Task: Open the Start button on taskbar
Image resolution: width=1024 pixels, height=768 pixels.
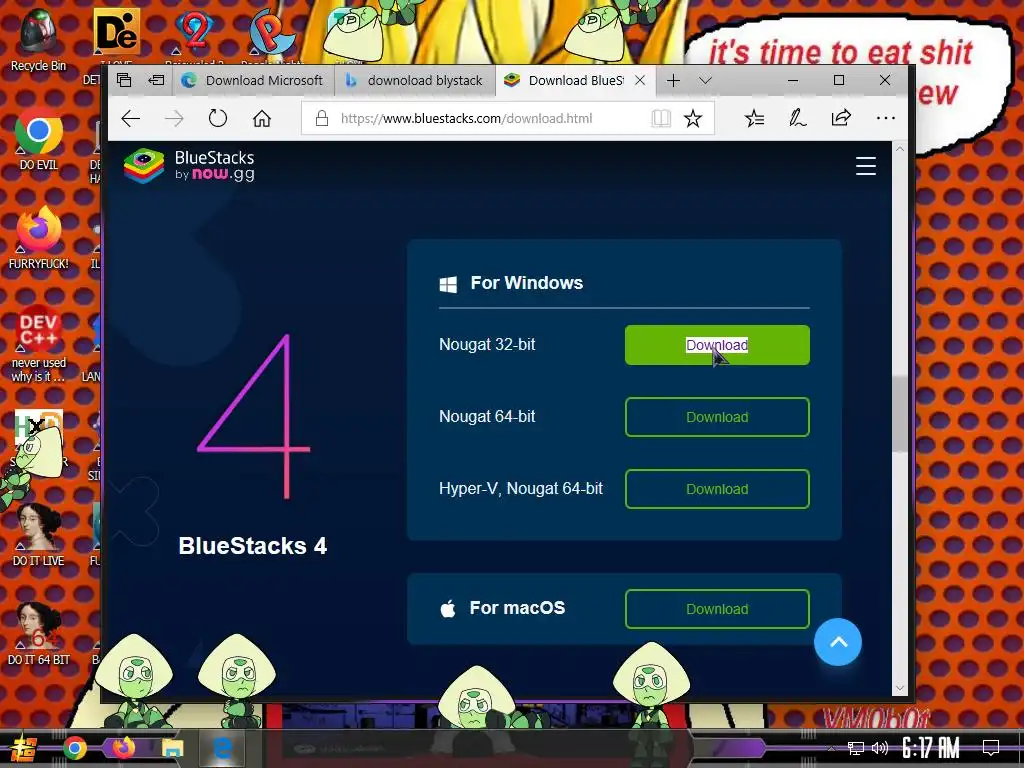Action: click(x=22, y=748)
